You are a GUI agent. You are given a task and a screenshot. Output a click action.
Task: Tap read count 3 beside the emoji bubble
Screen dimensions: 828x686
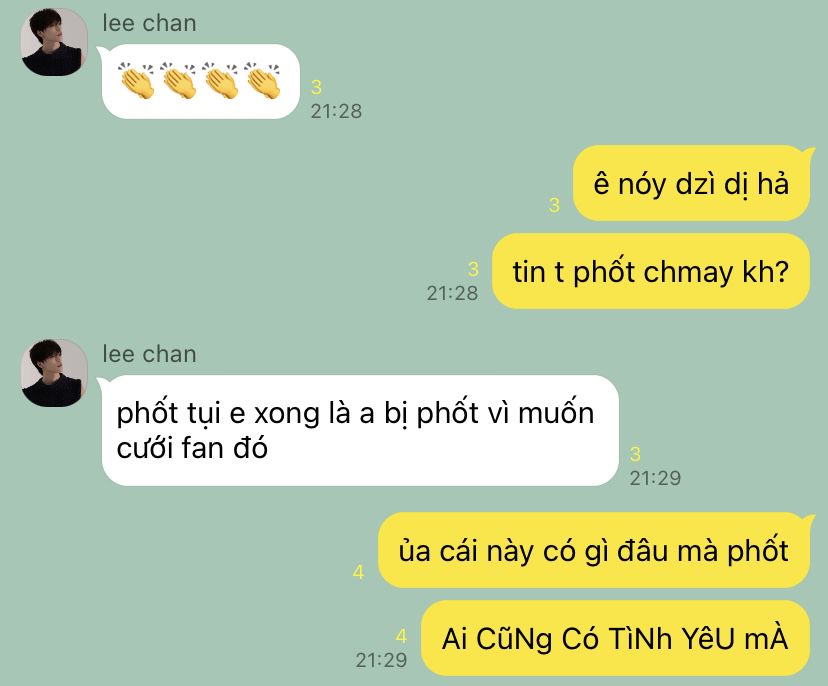[316, 87]
